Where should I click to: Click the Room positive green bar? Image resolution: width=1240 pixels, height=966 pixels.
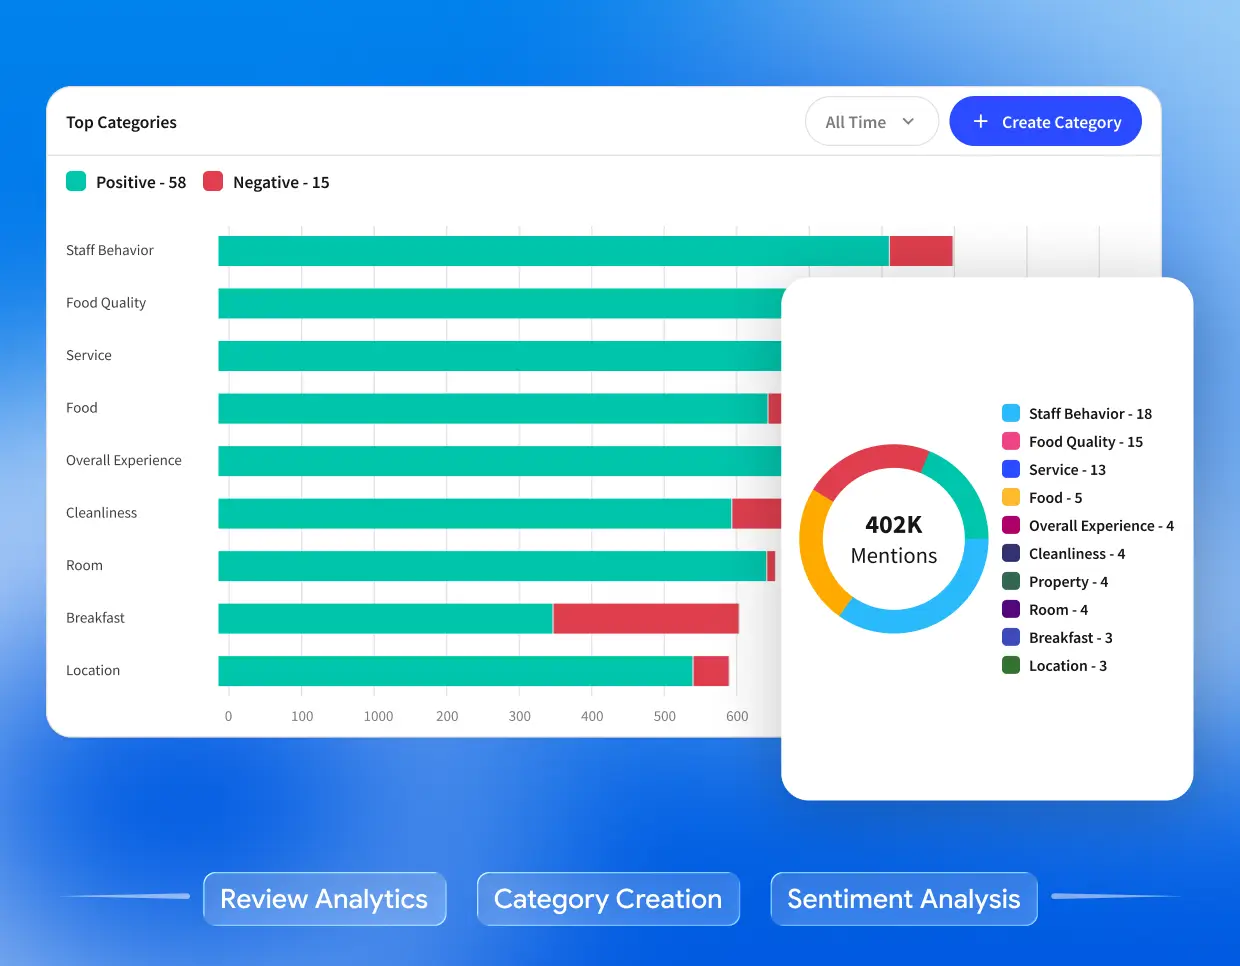(492, 566)
